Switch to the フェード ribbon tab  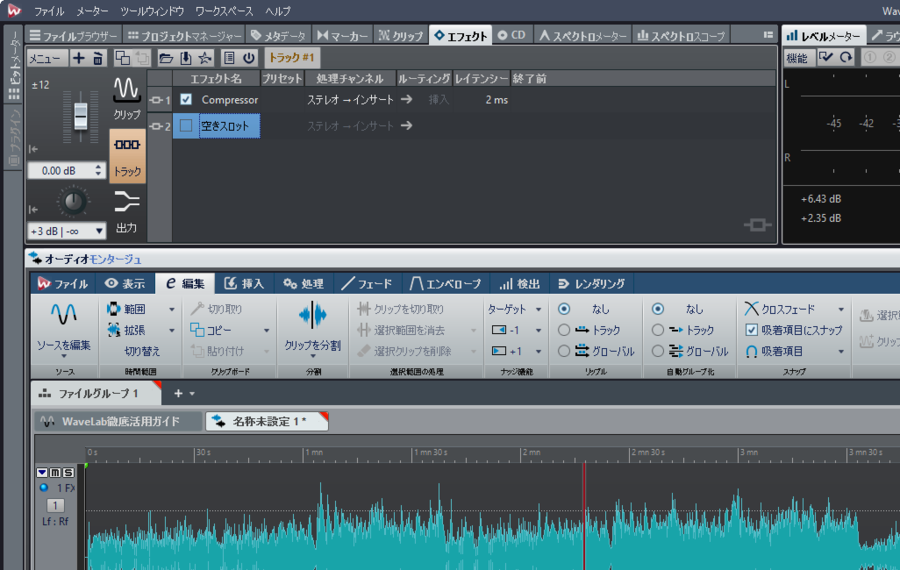[x=366, y=284]
